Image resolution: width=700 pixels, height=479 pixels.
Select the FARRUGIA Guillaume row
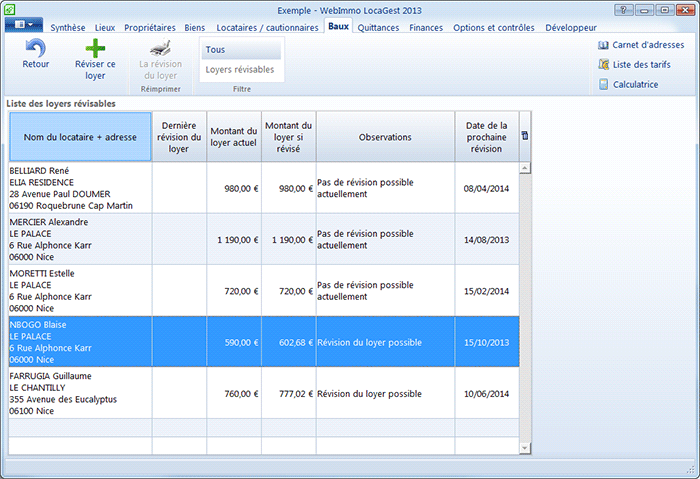pos(80,393)
